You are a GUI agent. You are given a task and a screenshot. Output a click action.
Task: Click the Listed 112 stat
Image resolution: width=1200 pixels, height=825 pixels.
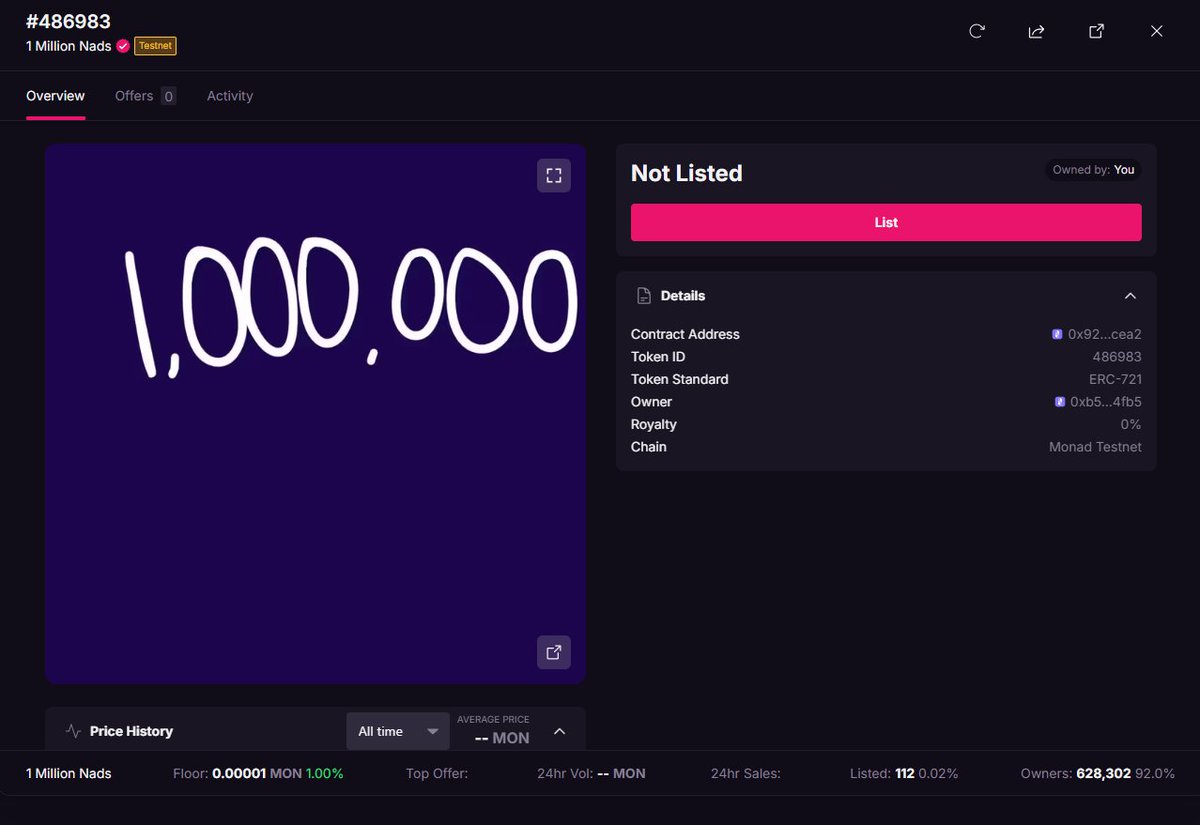(x=904, y=773)
